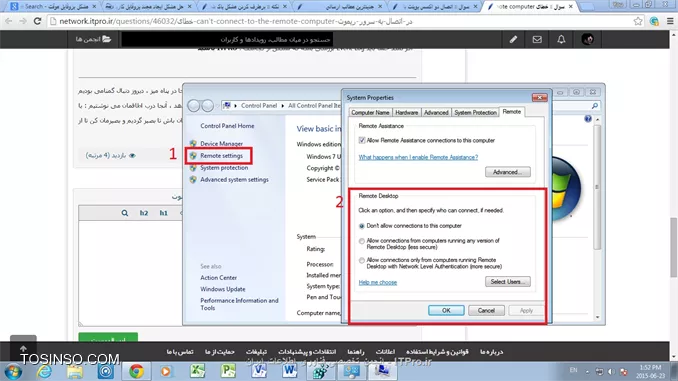Click the Select Users... button
Image resolution: width=678 pixels, height=381 pixels.
[508, 282]
